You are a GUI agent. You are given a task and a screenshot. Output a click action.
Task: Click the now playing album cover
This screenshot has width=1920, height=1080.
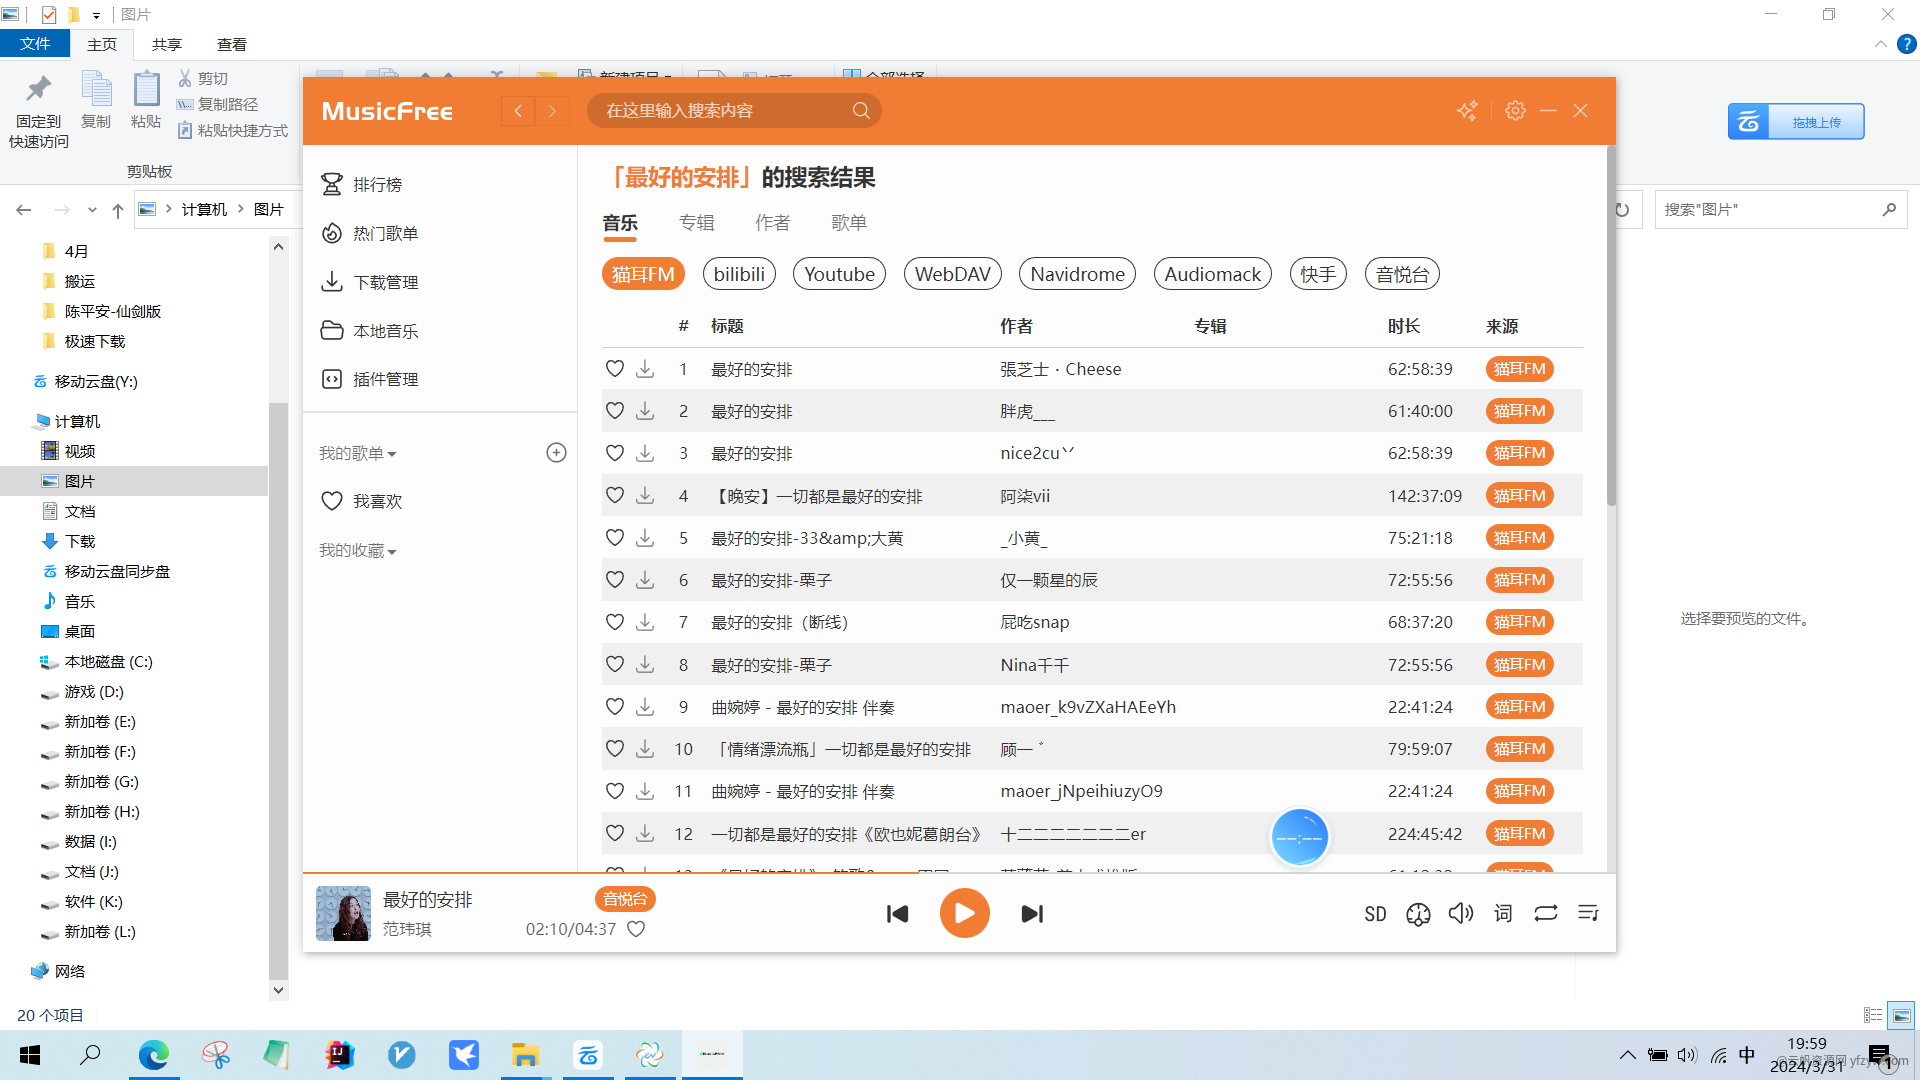pyautogui.click(x=343, y=913)
